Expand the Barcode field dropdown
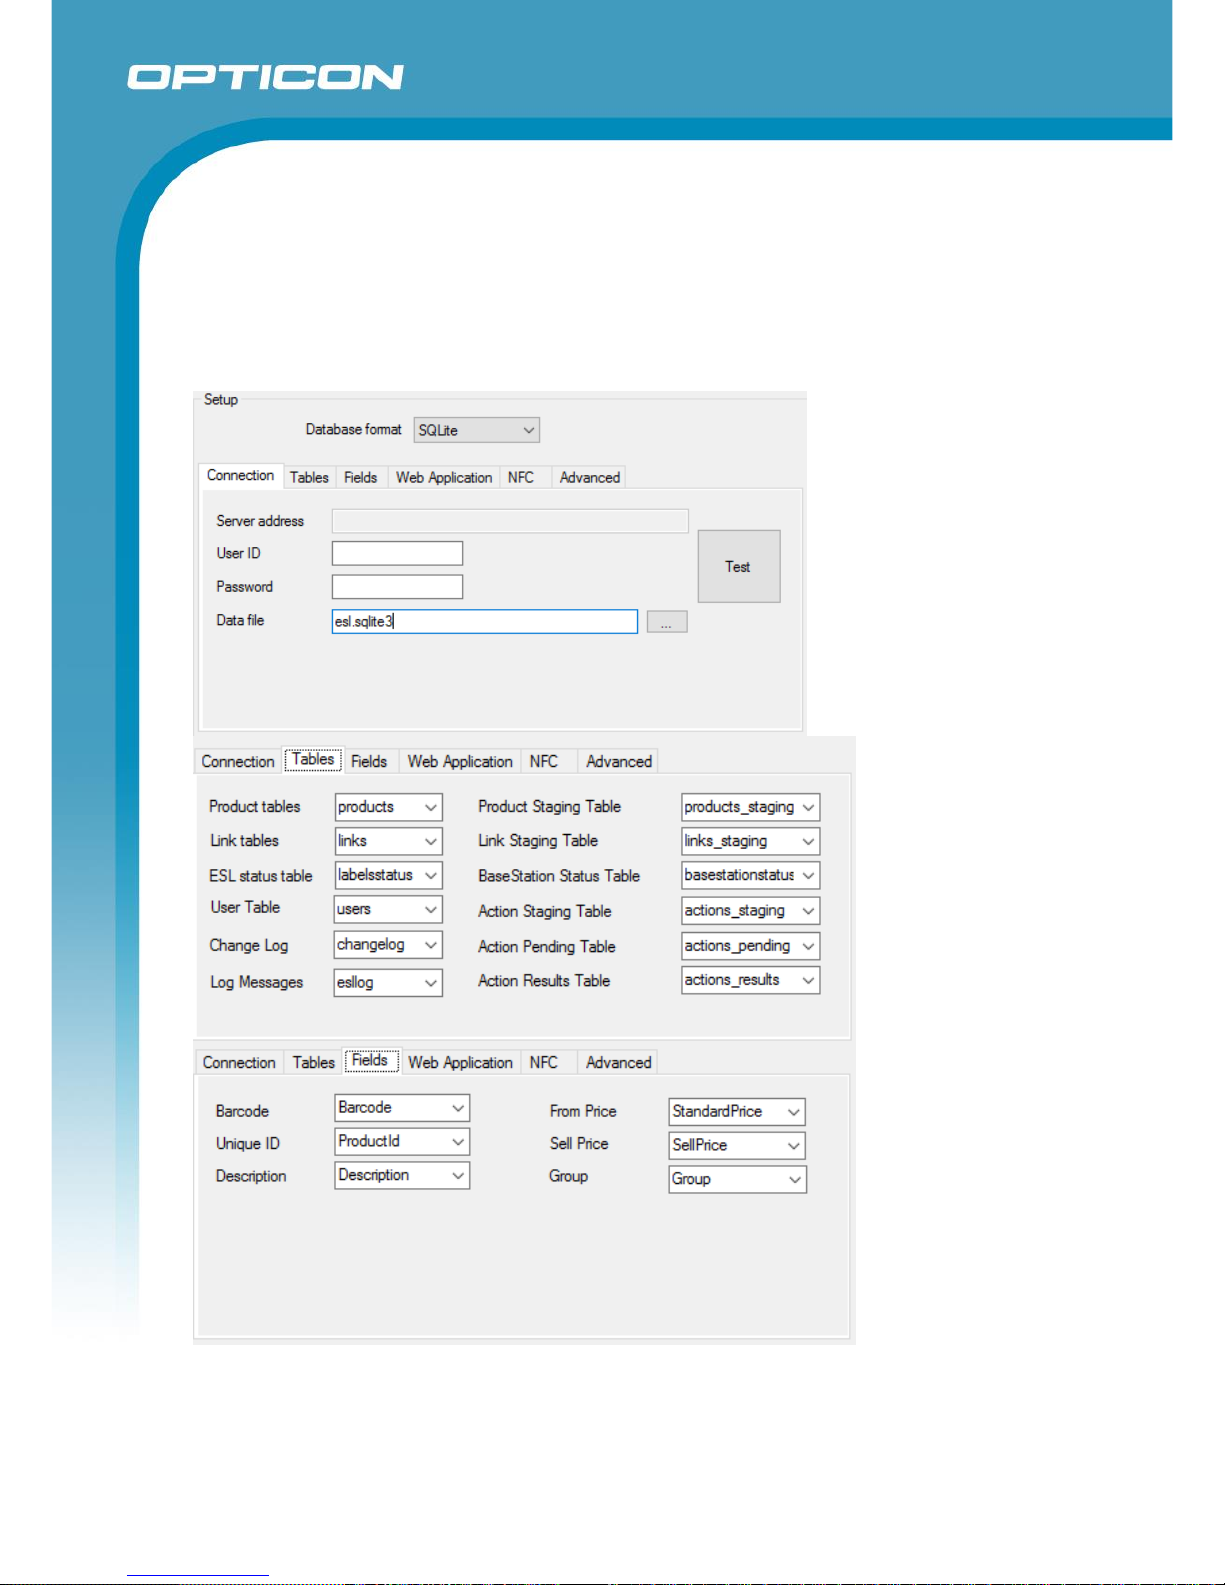Viewport: 1225px width, 1585px height. pyautogui.click(x=402, y=1108)
